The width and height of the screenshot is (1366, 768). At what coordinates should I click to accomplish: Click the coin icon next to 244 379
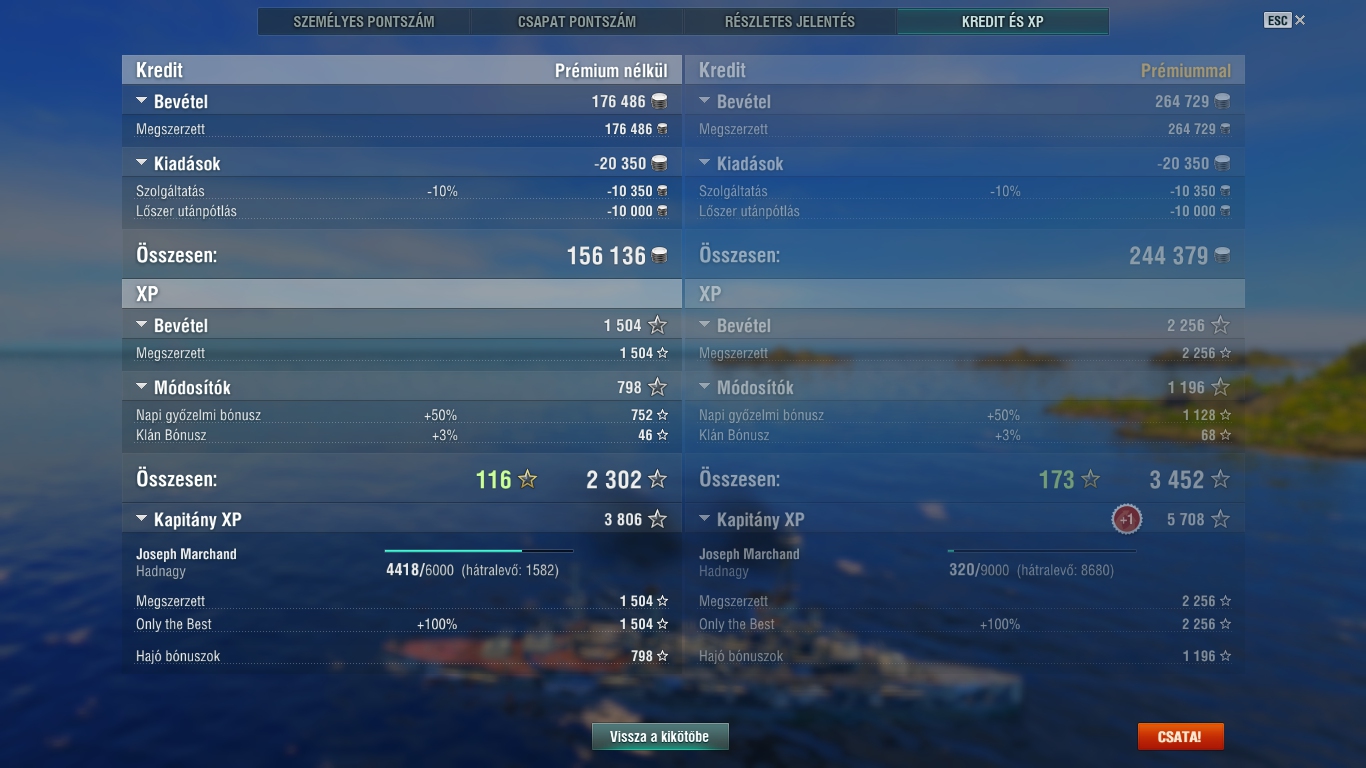pos(1222,256)
